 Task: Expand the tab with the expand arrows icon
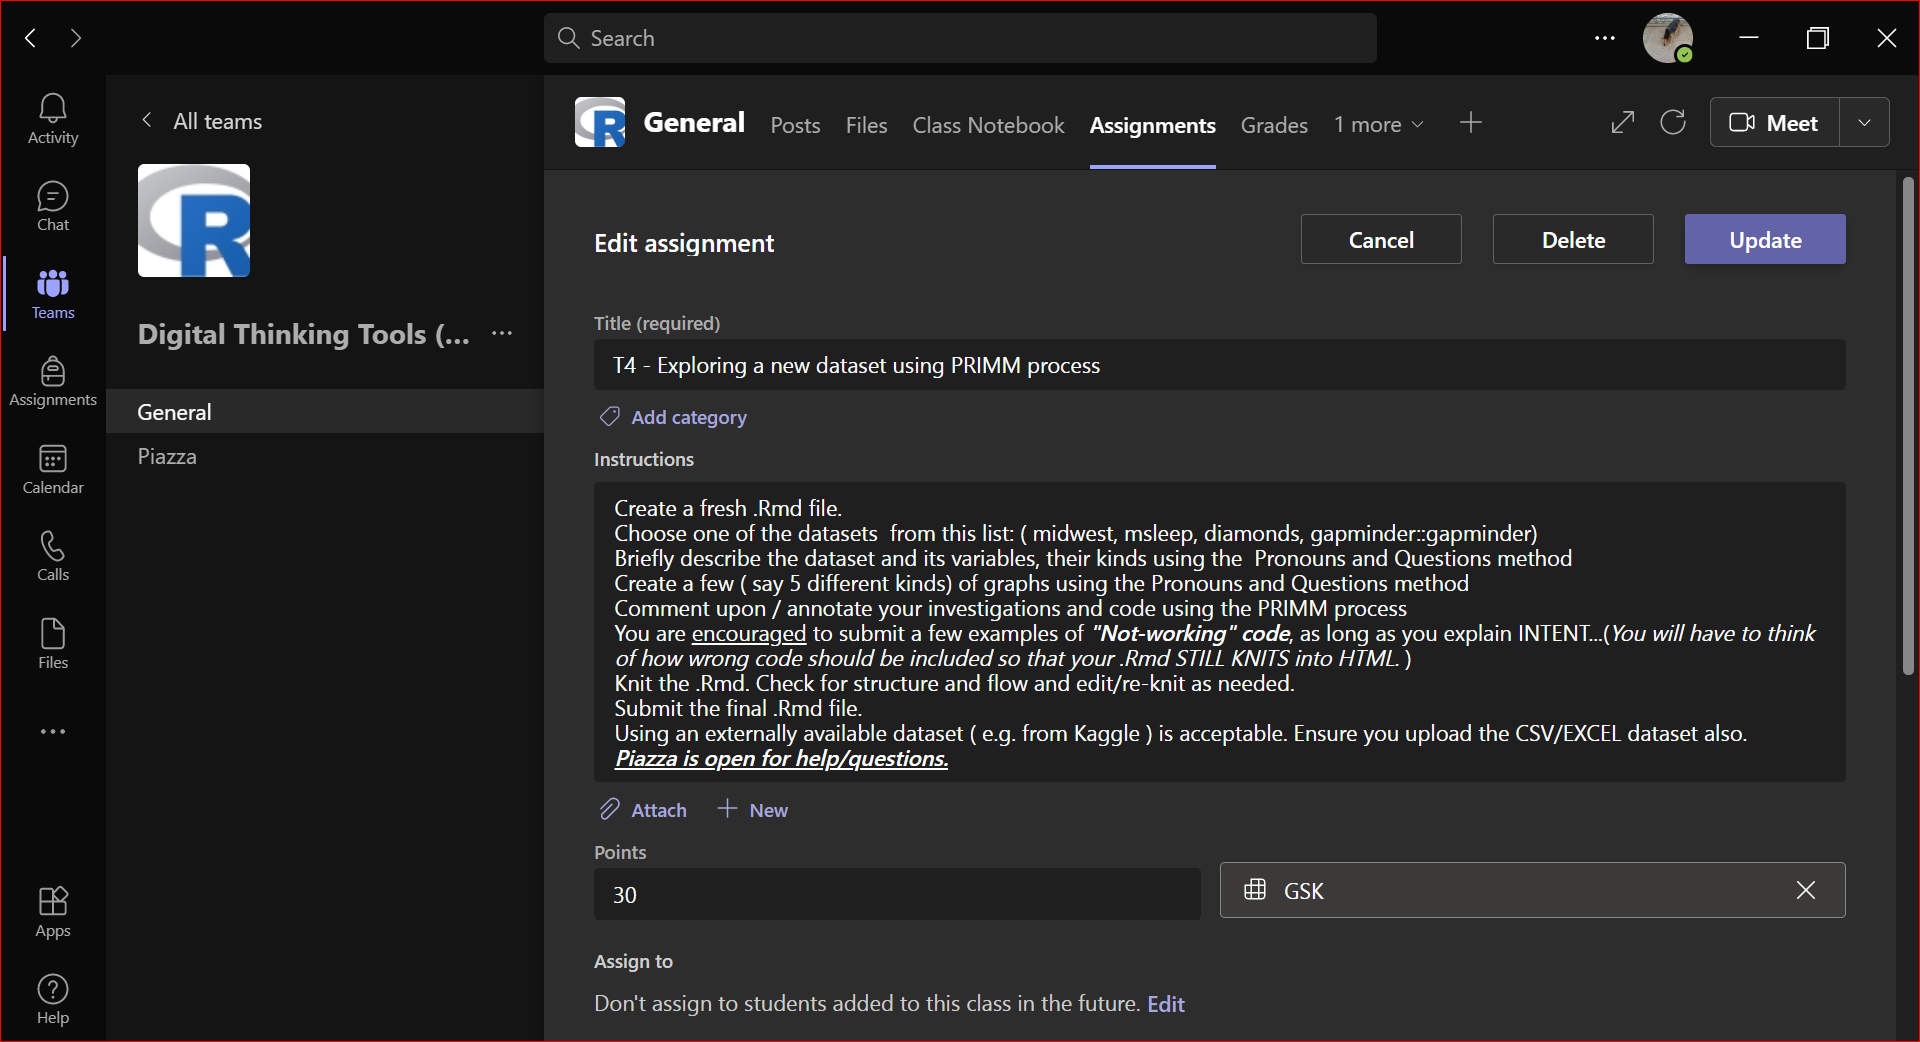tap(1623, 122)
